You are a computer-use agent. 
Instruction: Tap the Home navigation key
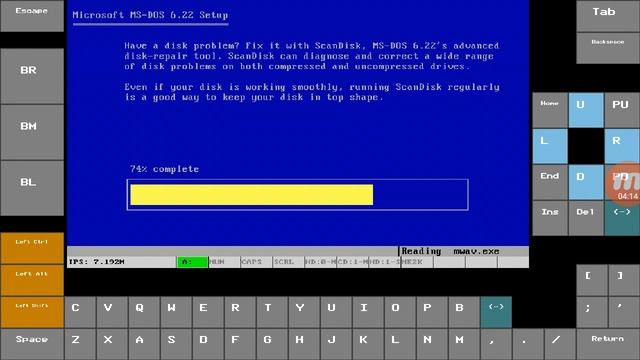point(550,110)
